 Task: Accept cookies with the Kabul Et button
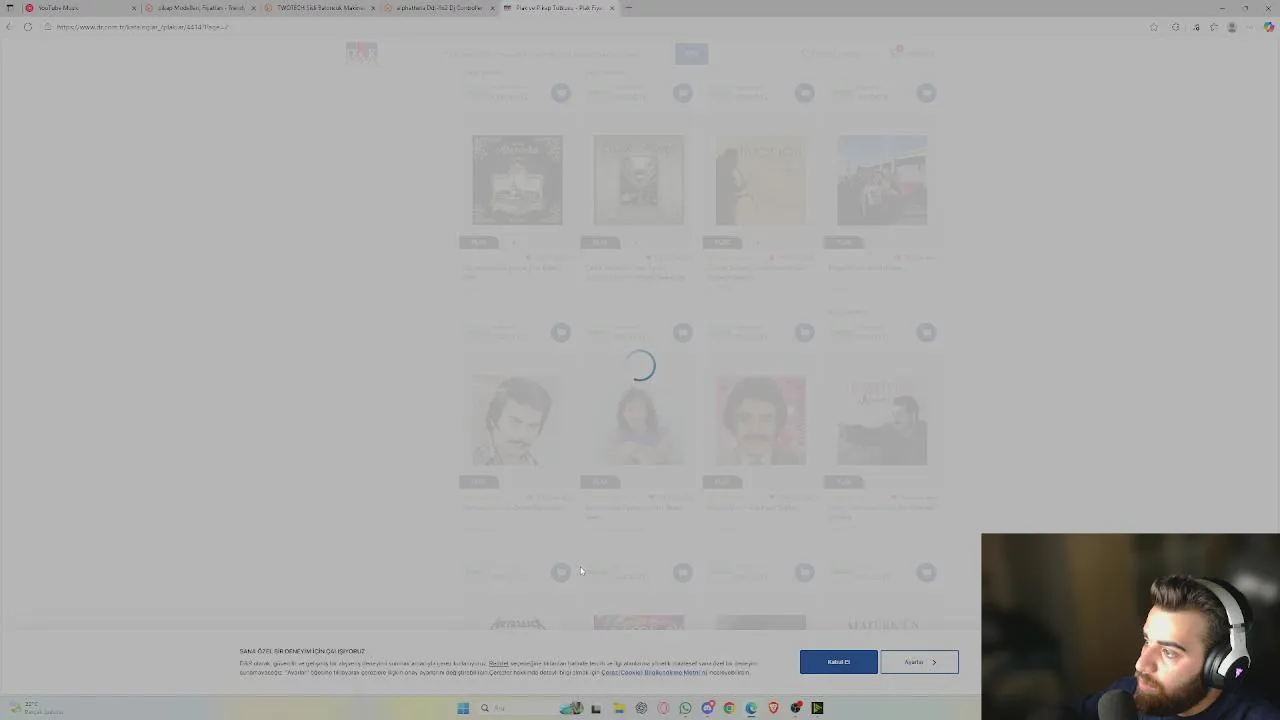pyautogui.click(x=838, y=662)
